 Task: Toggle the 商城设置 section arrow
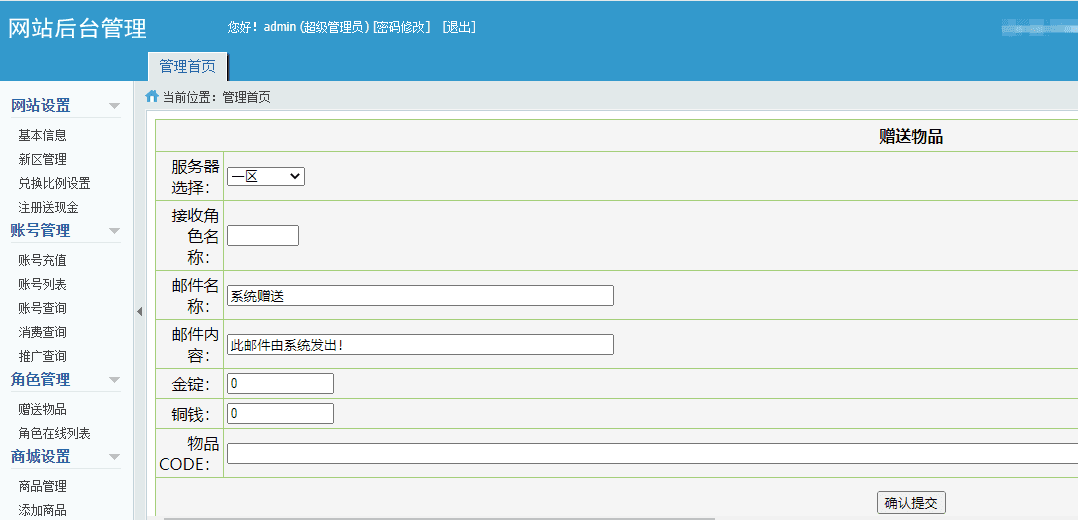tap(114, 457)
